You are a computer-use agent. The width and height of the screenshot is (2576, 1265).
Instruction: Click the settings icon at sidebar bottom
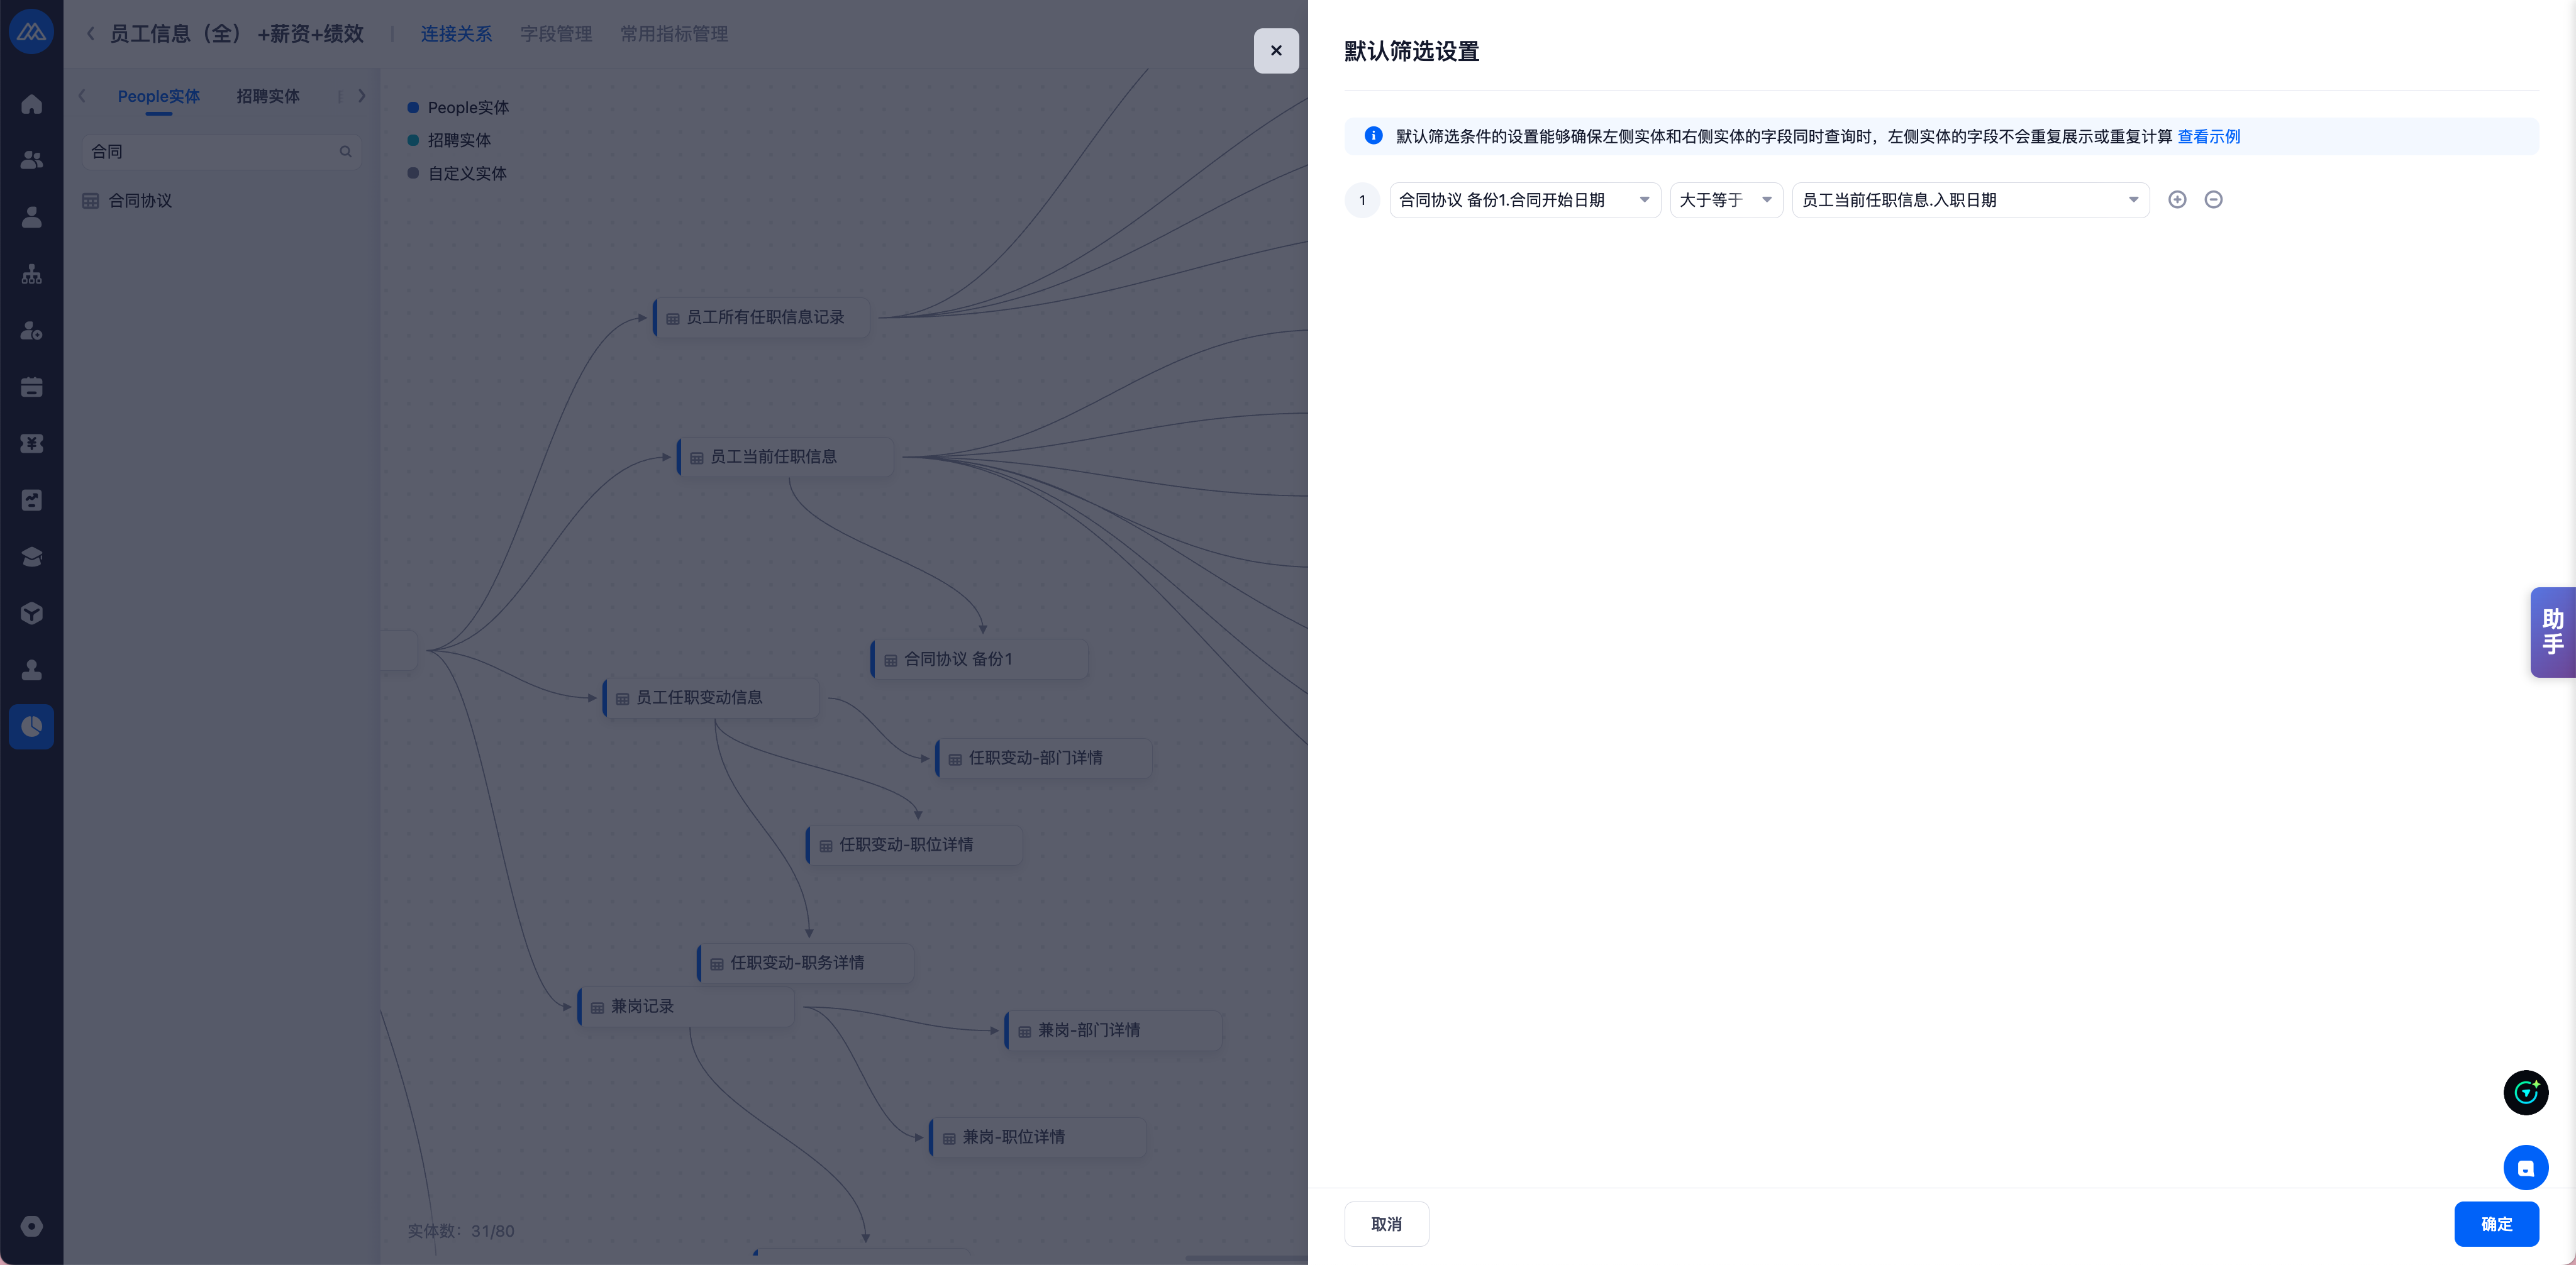(32, 1226)
